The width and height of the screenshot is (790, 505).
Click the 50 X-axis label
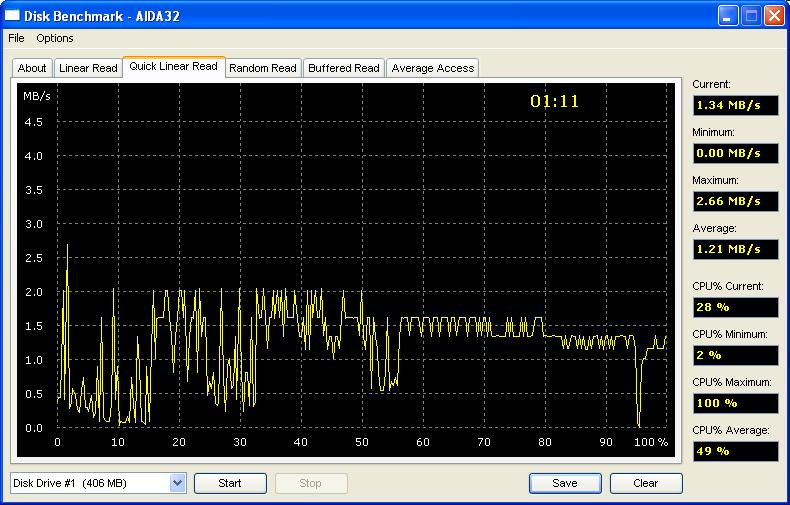tap(362, 442)
